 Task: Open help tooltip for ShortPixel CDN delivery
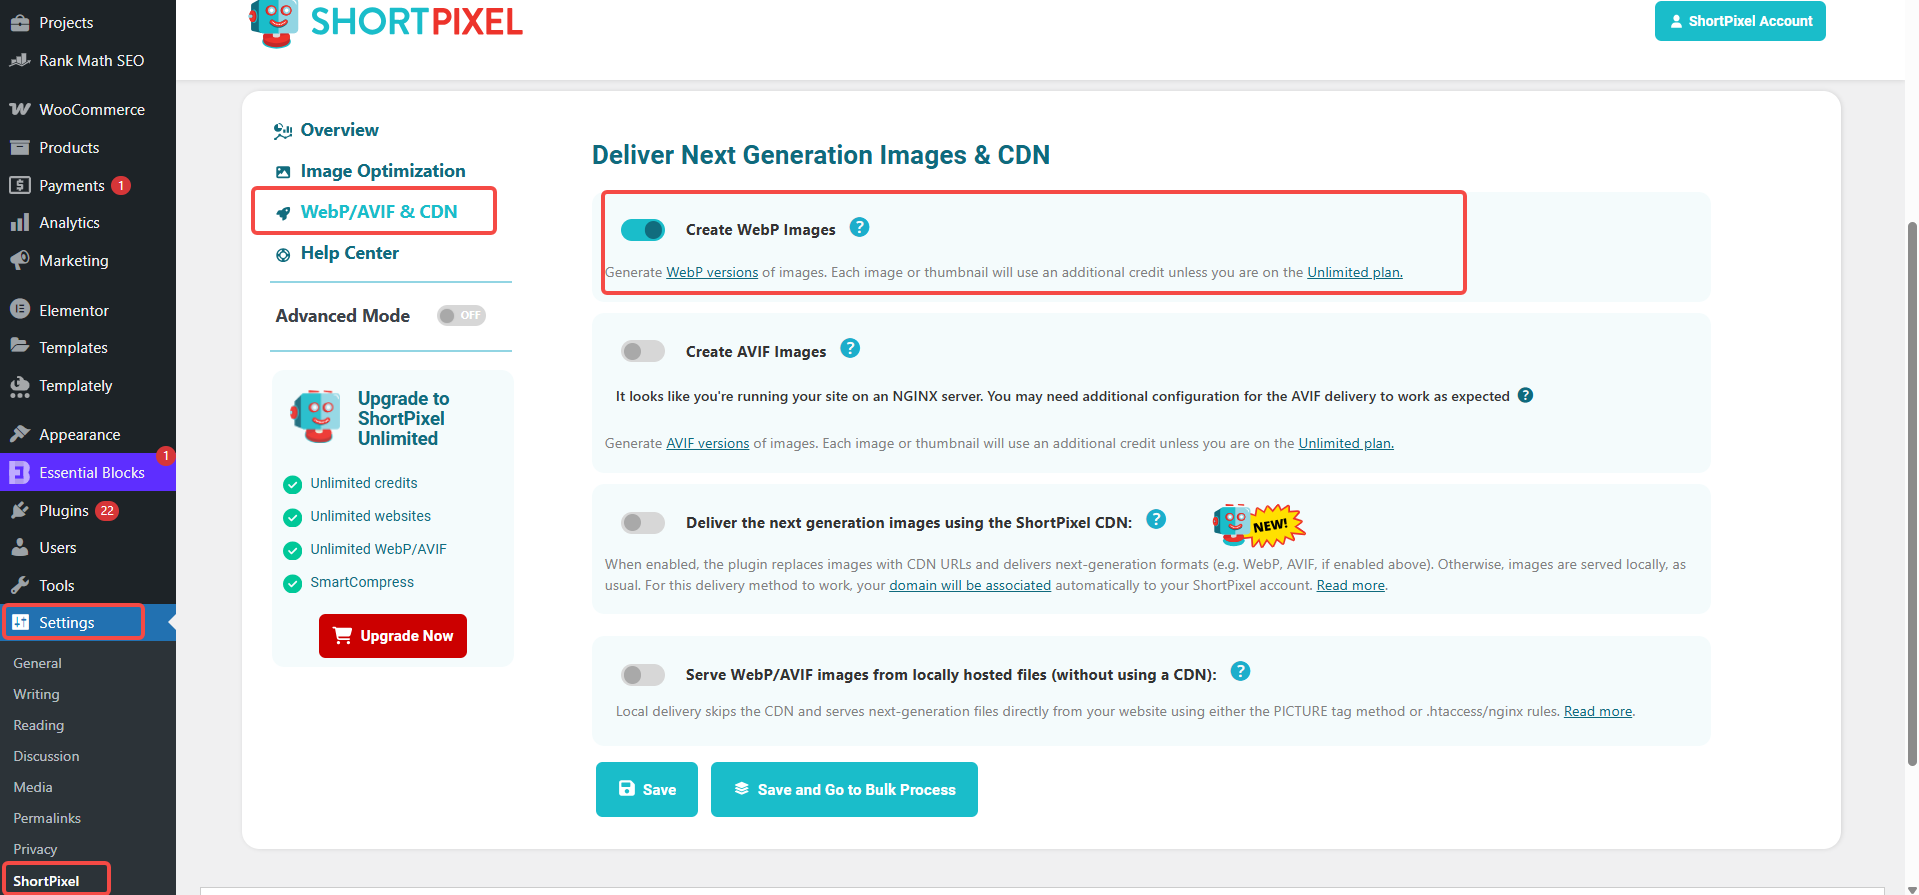coord(1156,519)
